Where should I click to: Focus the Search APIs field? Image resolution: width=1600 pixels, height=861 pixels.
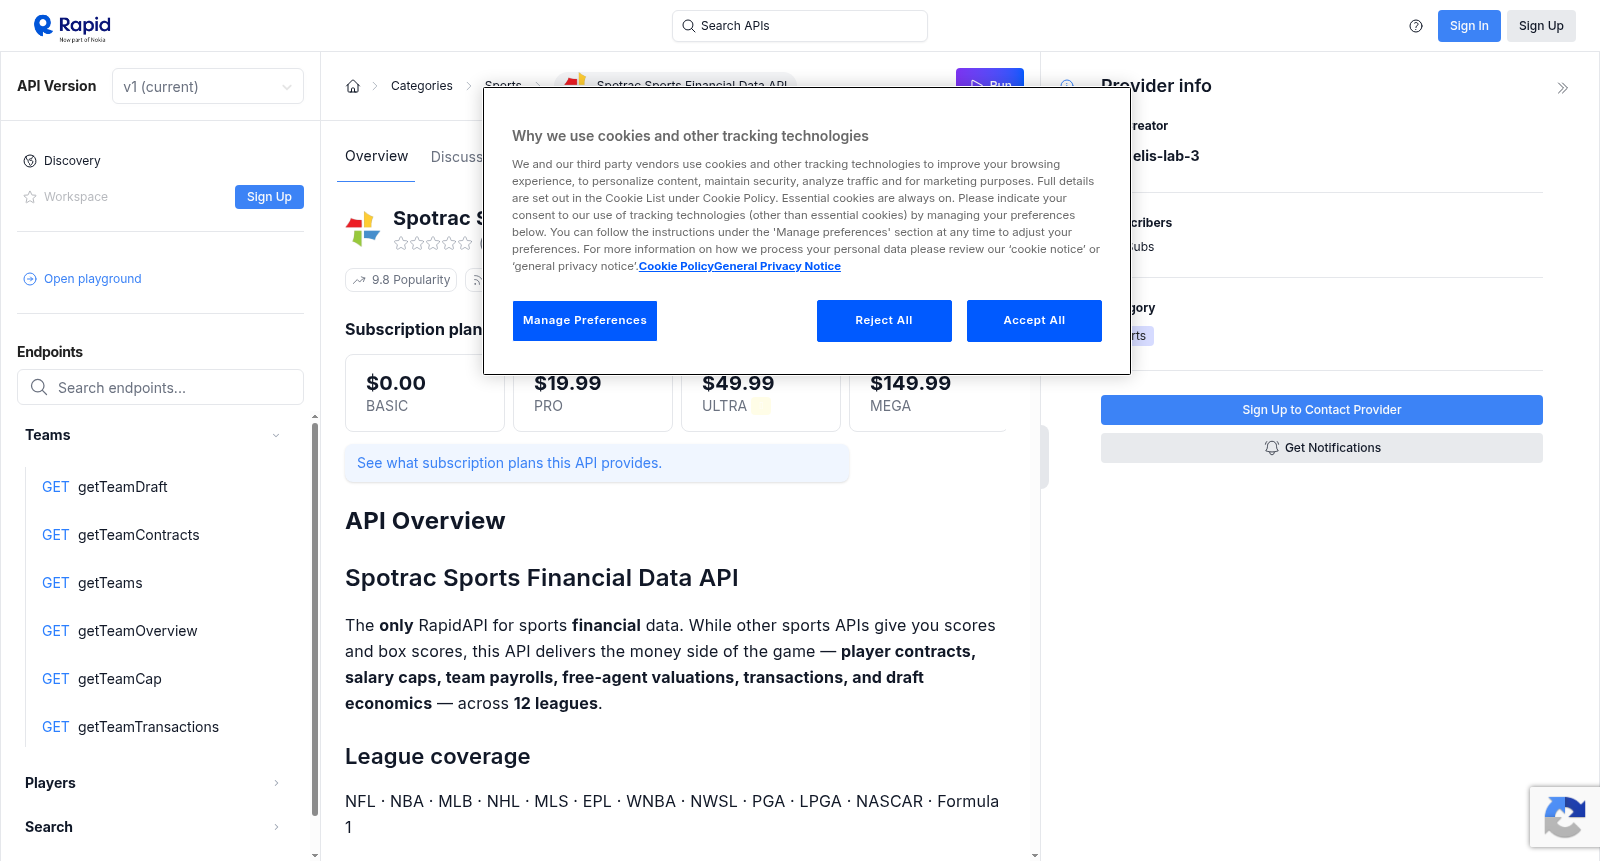click(800, 26)
